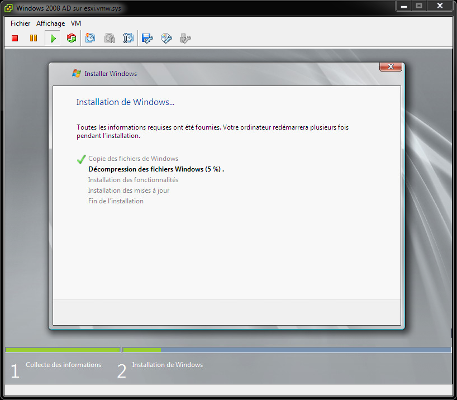Click the greyed USB device connection icon
Image resolution: width=457 pixels, height=400 pixels.
coord(185,38)
